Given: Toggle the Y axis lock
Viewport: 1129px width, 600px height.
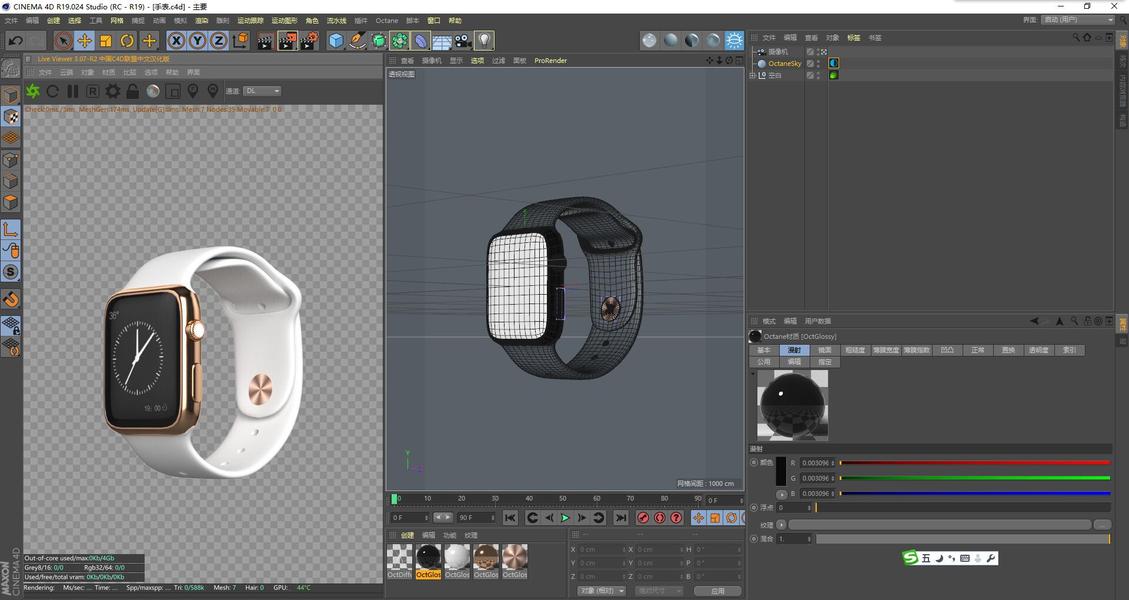Looking at the screenshot, I should tap(197, 40).
